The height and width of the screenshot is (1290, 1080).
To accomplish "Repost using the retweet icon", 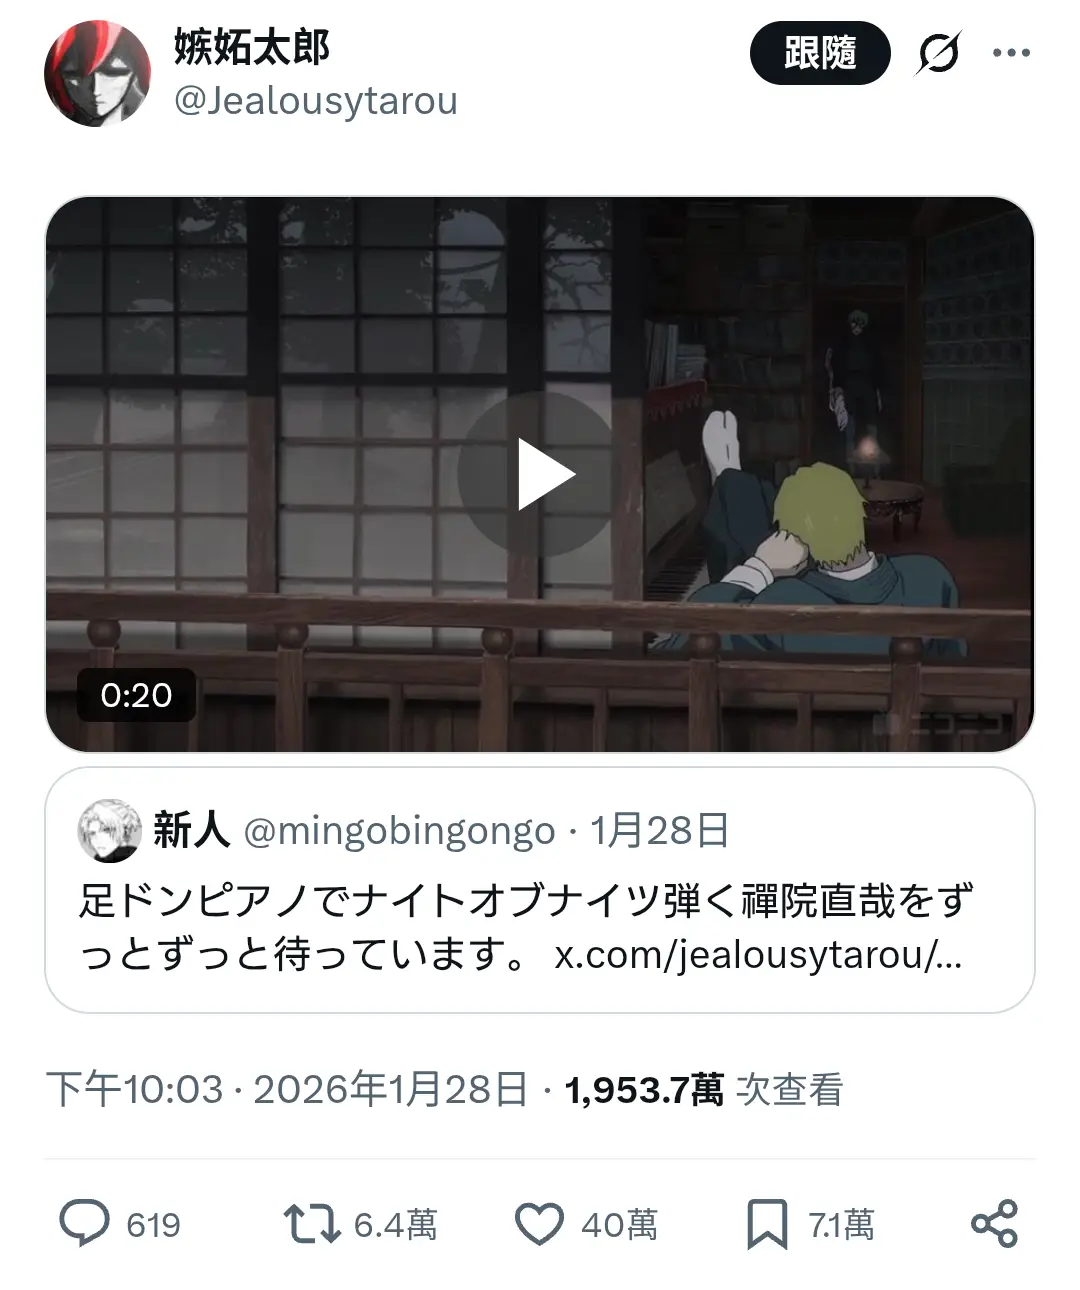I will pyautogui.click(x=312, y=1224).
